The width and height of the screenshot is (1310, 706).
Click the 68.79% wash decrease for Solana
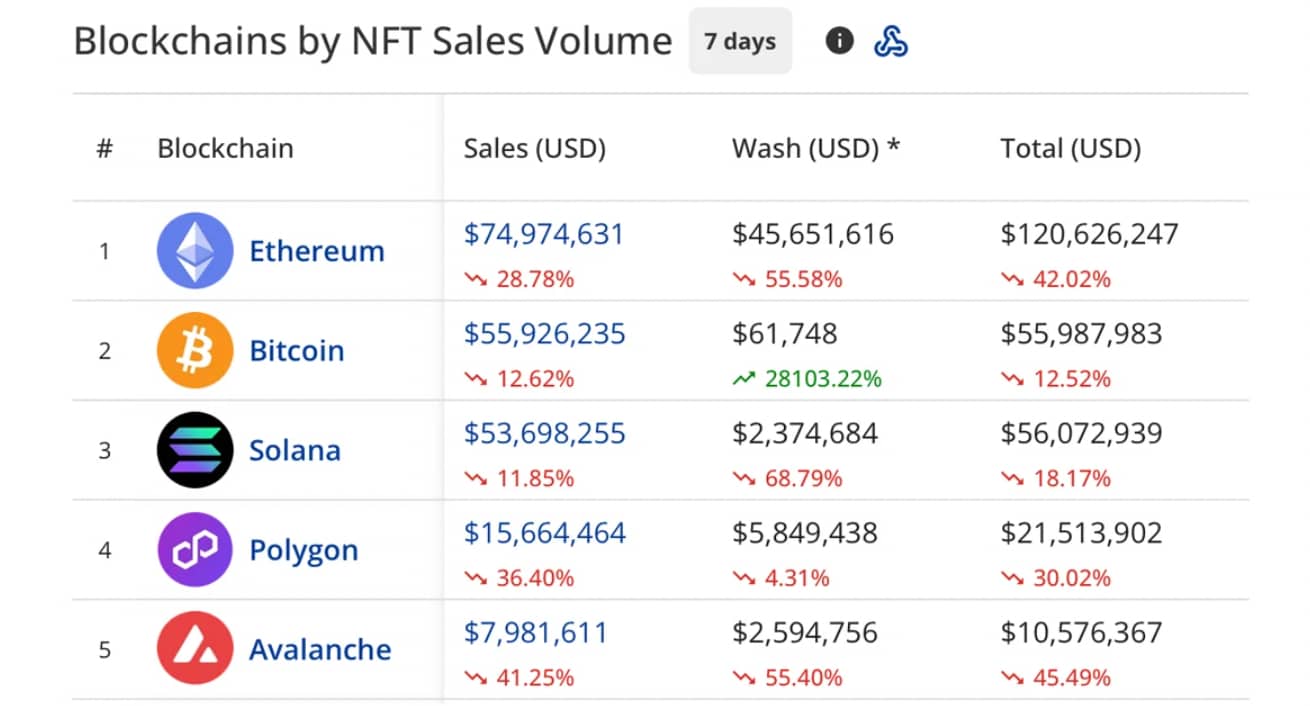point(788,479)
